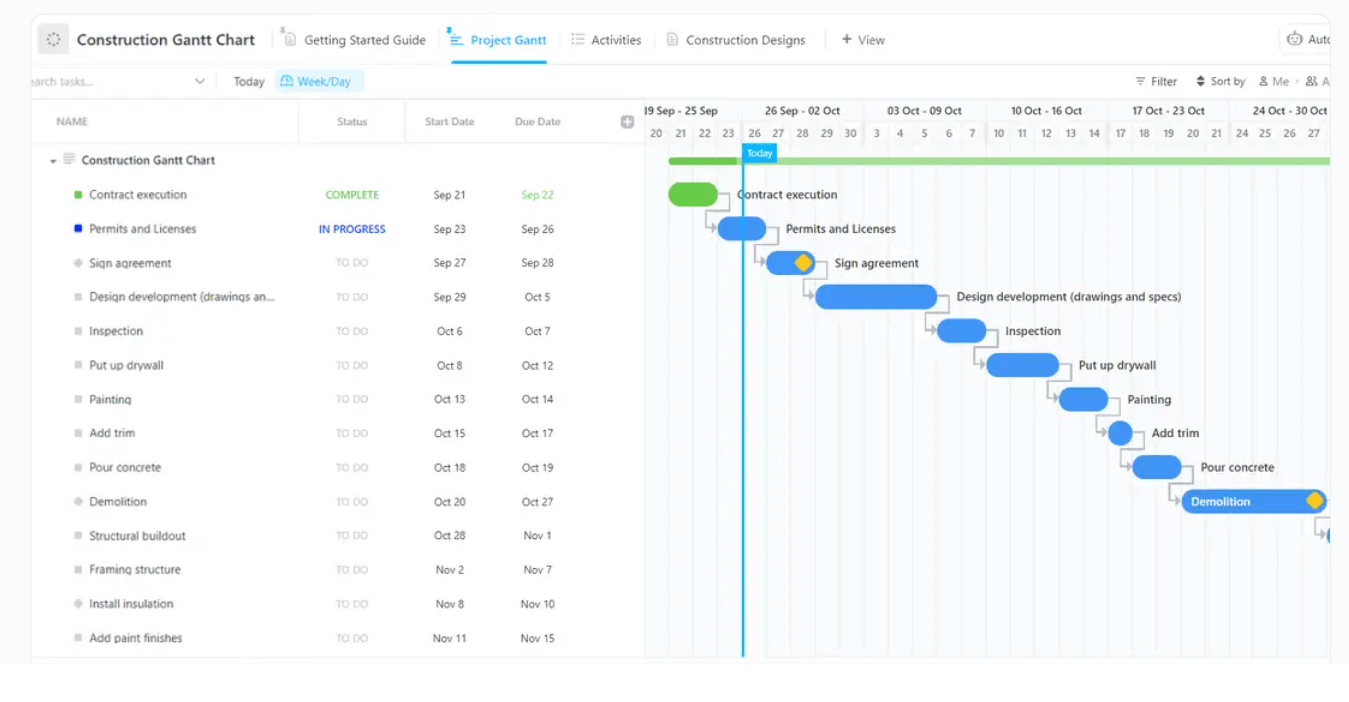The image size is (1349, 702).
Task: Switch to the Activities tab
Action: coord(608,40)
